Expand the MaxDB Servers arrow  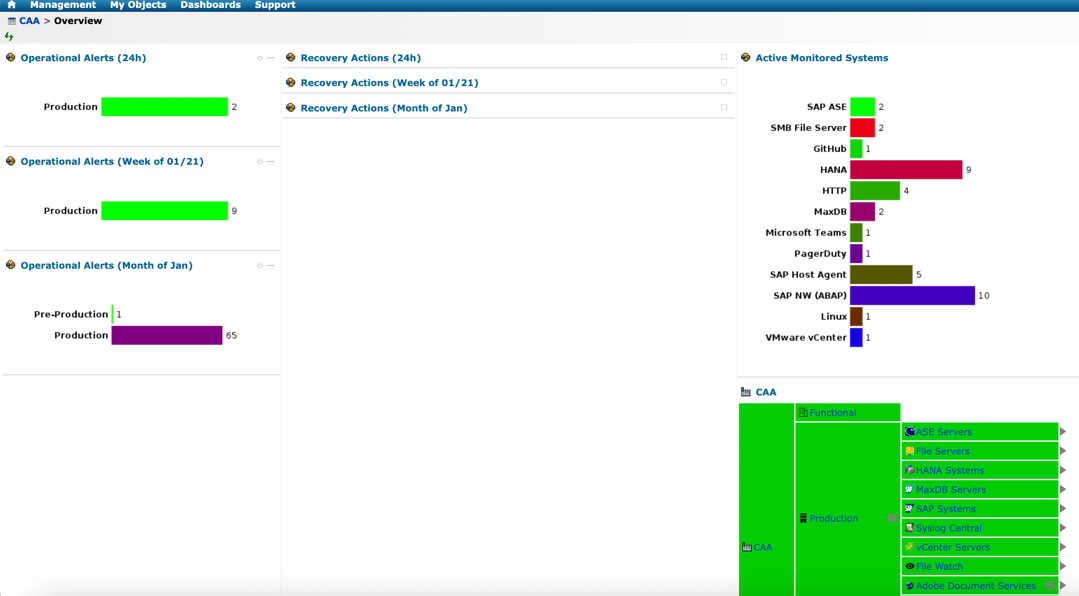pyautogui.click(x=1063, y=489)
